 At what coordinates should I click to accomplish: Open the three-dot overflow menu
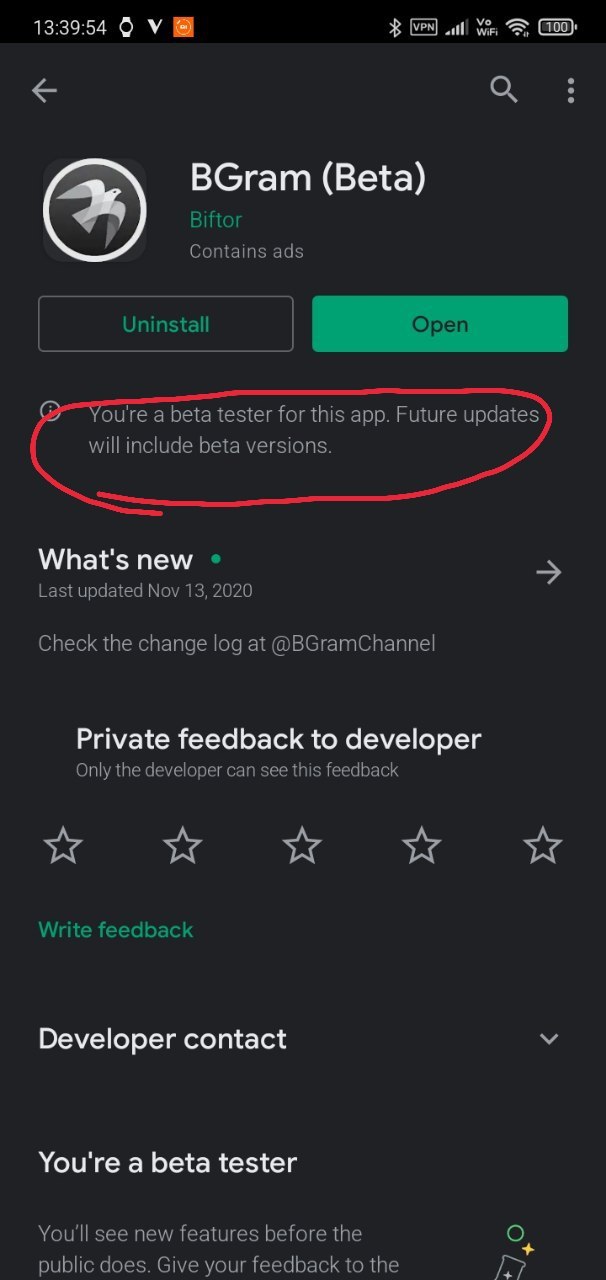coord(571,91)
